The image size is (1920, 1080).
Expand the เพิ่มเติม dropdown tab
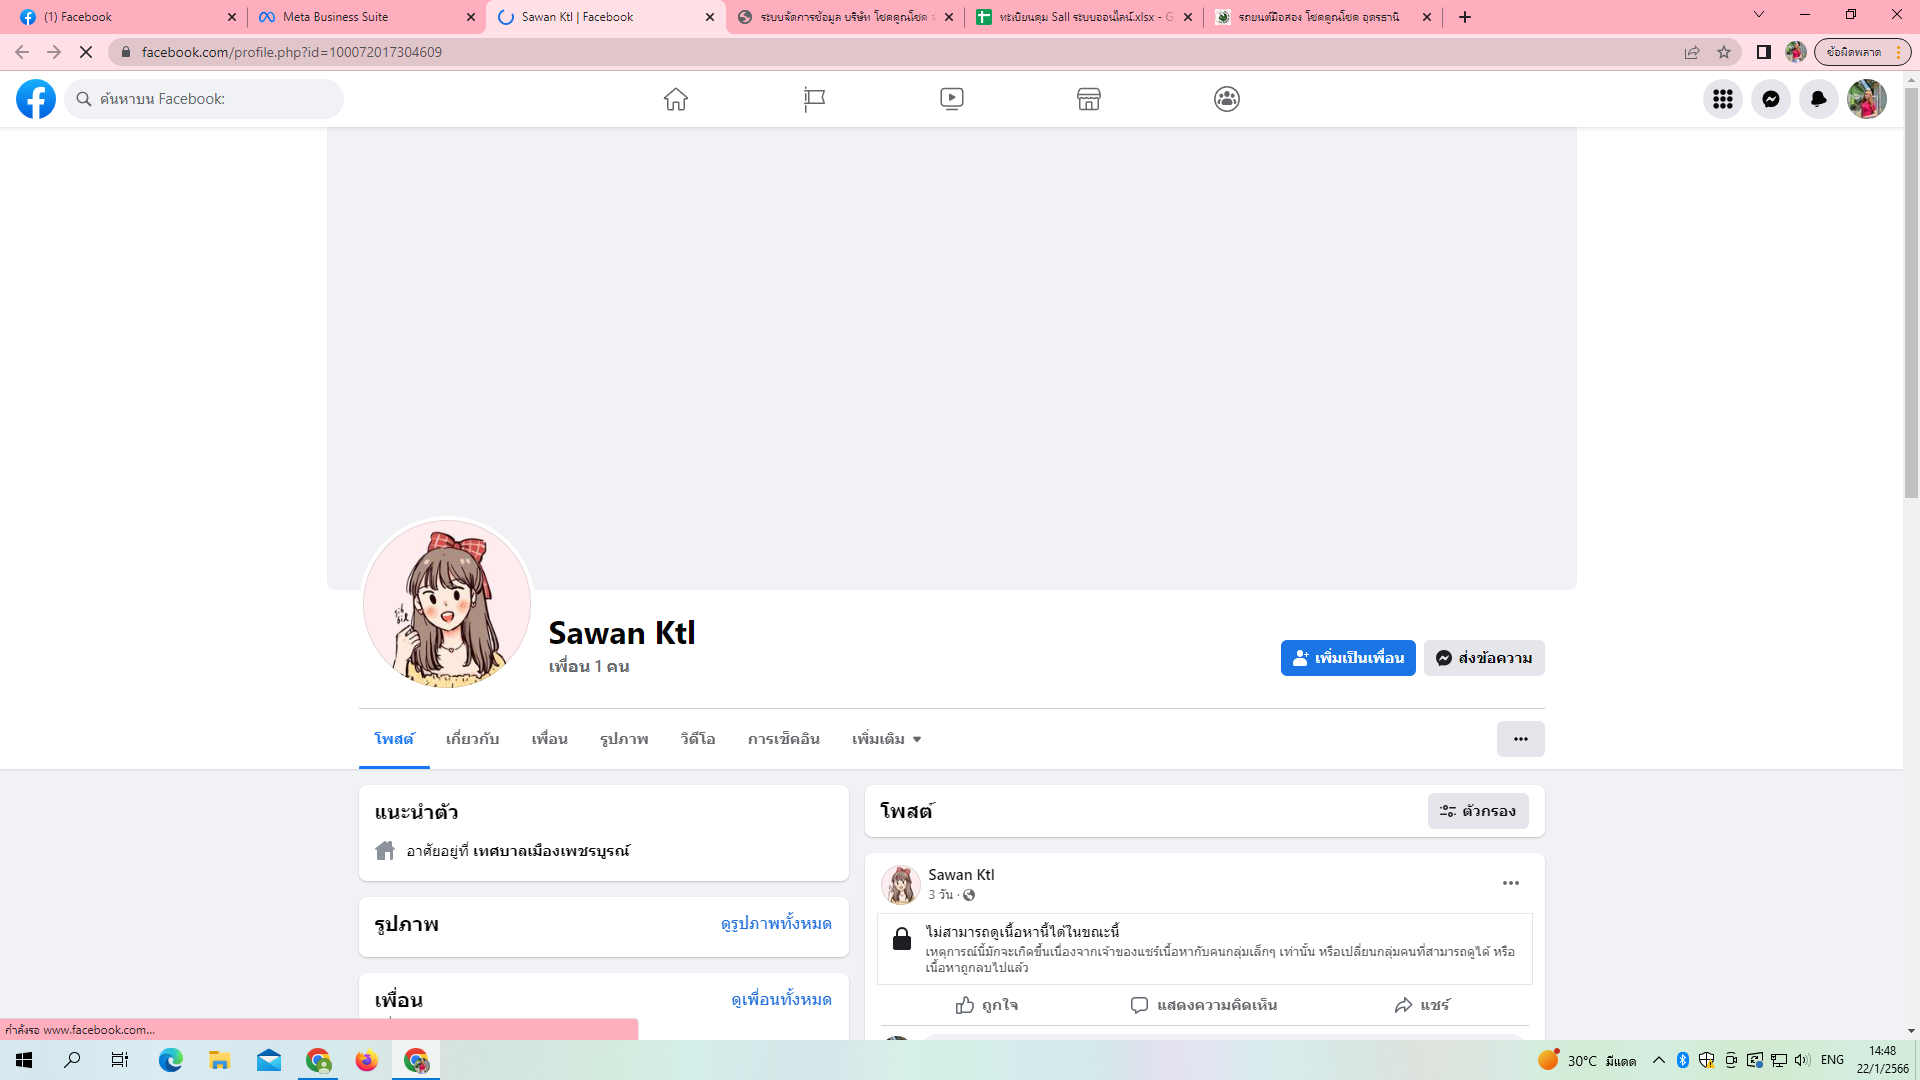pyautogui.click(x=886, y=739)
